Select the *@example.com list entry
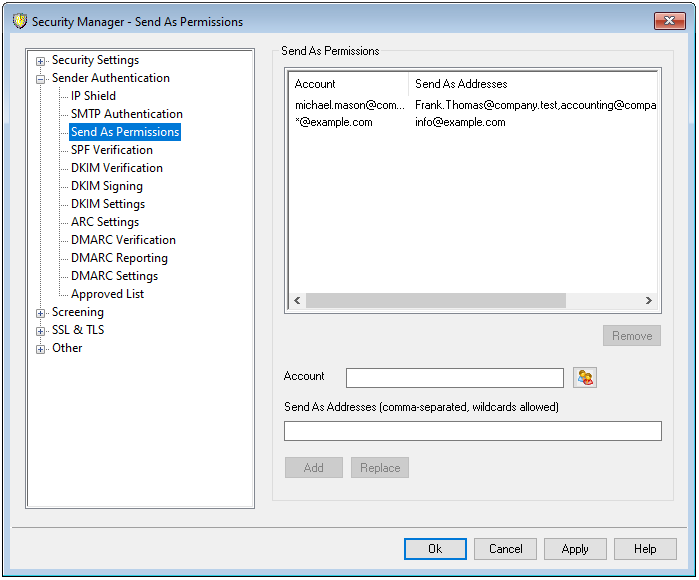The height and width of the screenshot is (580, 699). (334, 122)
